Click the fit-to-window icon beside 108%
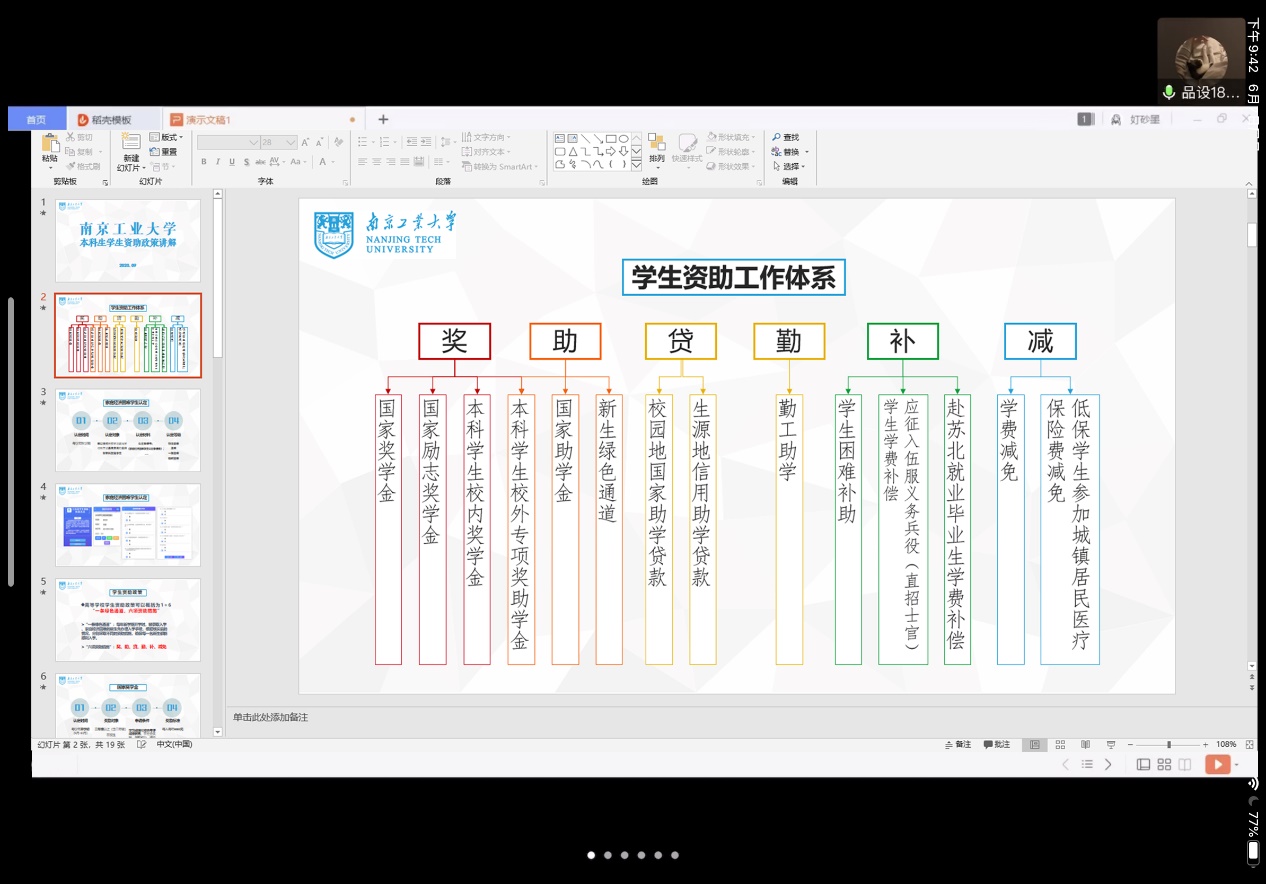 1247,744
